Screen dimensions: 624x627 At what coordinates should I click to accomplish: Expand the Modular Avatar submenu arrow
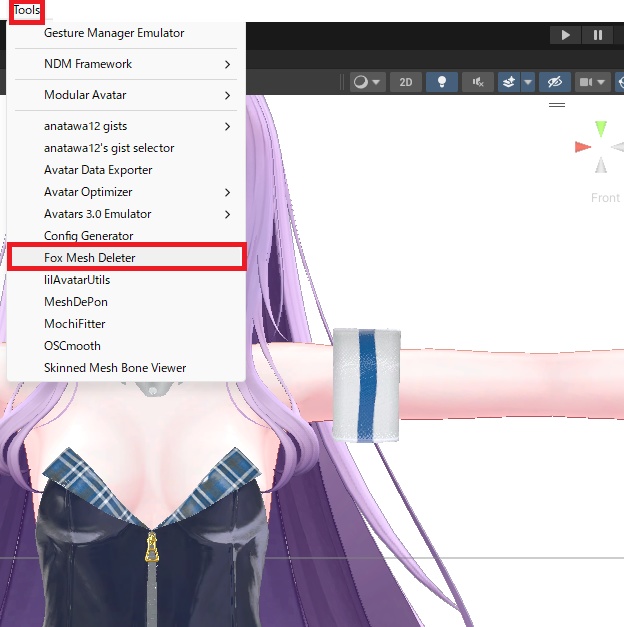coord(227,95)
